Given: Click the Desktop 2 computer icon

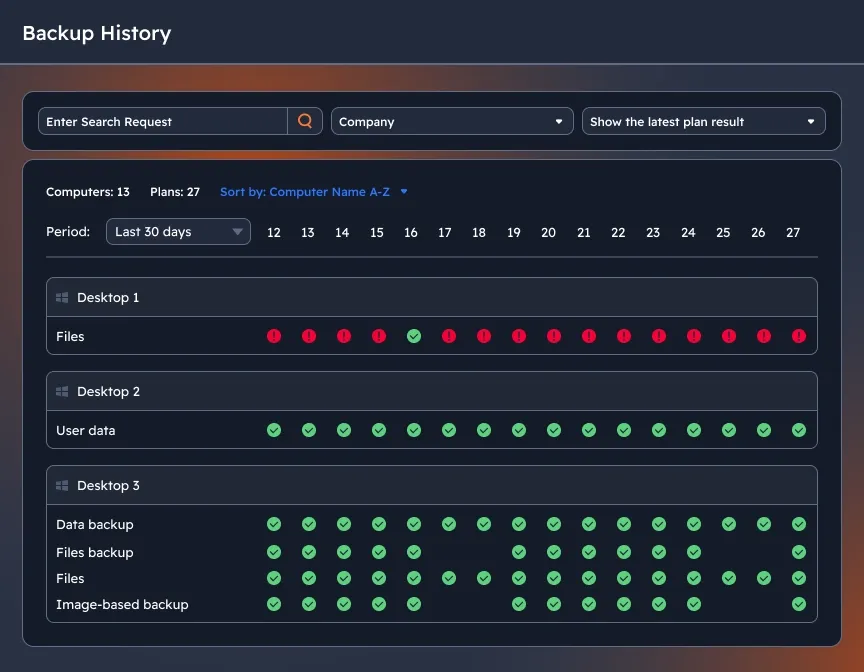Looking at the screenshot, I should 62,391.
